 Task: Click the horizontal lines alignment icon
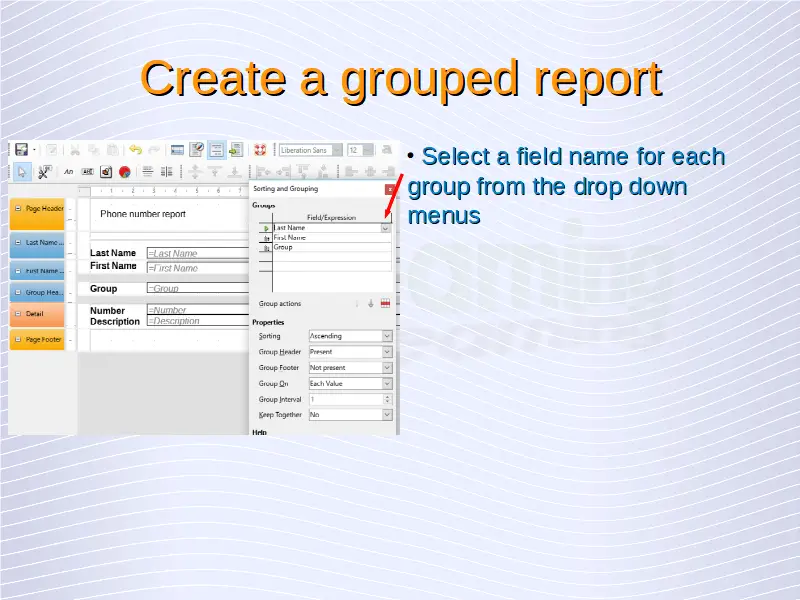point(148,172)
